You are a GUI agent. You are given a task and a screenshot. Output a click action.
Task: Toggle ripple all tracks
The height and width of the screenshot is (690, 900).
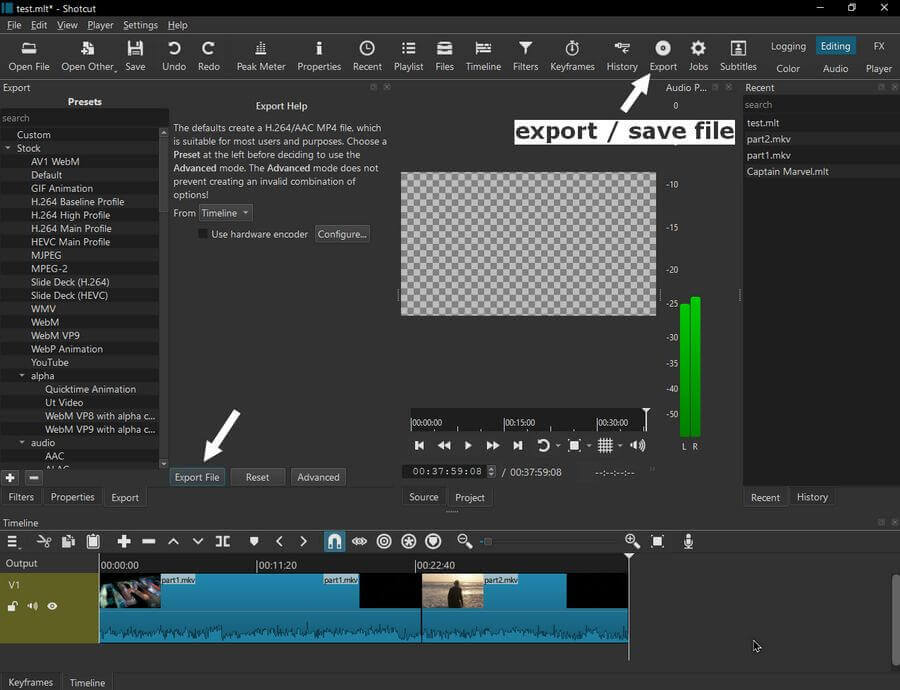coord(409,541)
